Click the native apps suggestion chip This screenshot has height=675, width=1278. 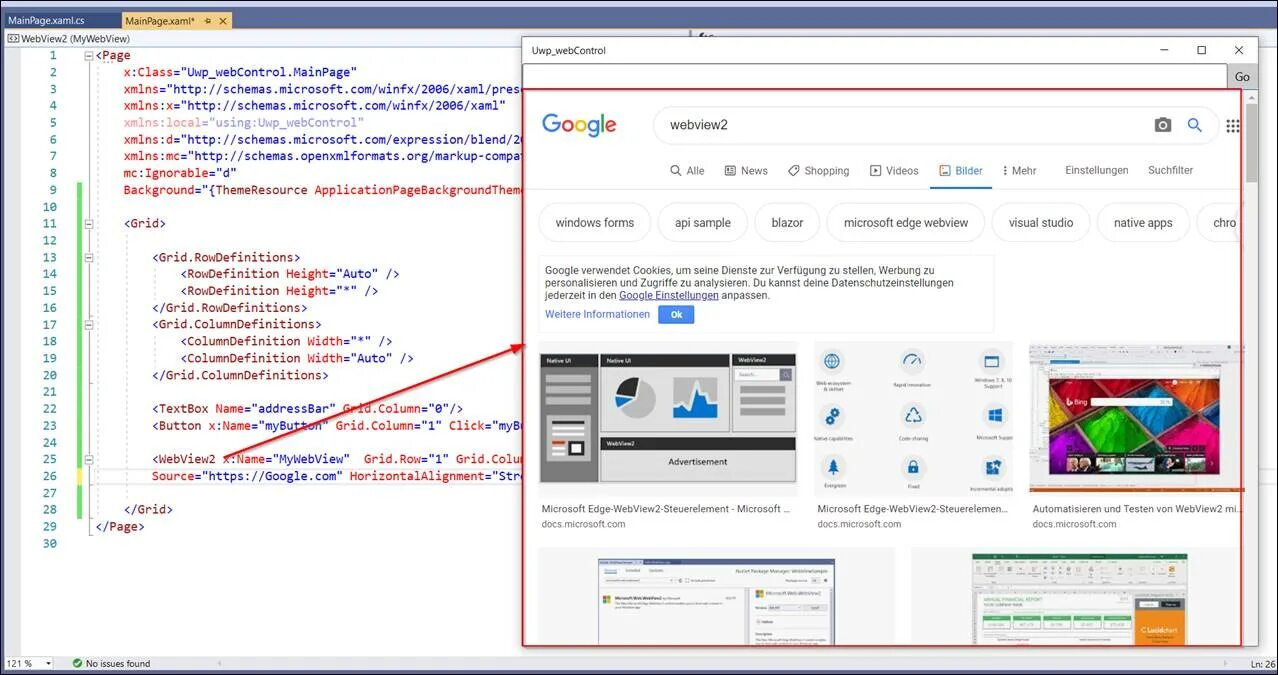click(1143, 223)
